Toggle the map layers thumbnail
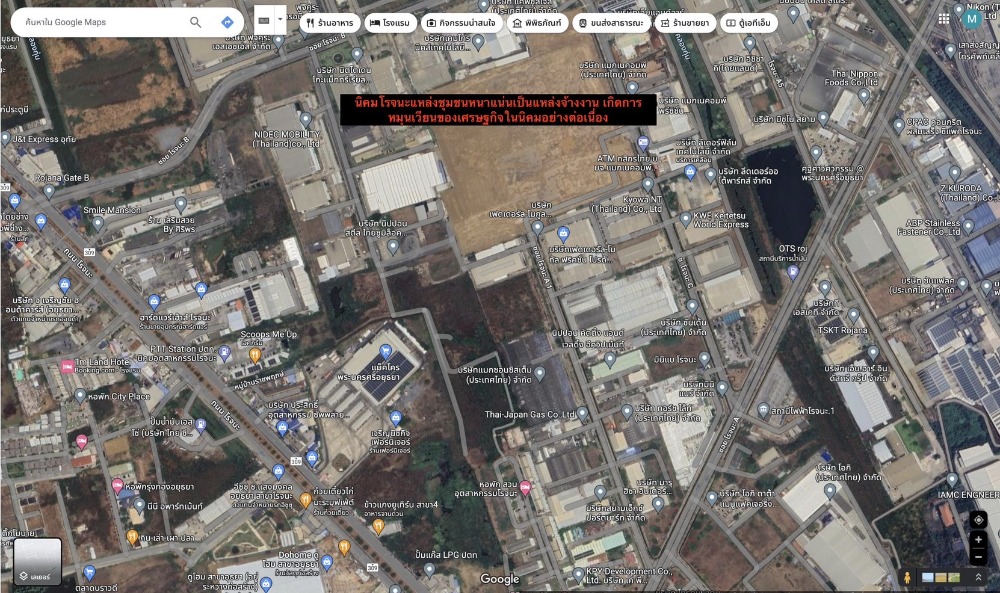Screen dimensions: 1000x593 click(37, 562)
